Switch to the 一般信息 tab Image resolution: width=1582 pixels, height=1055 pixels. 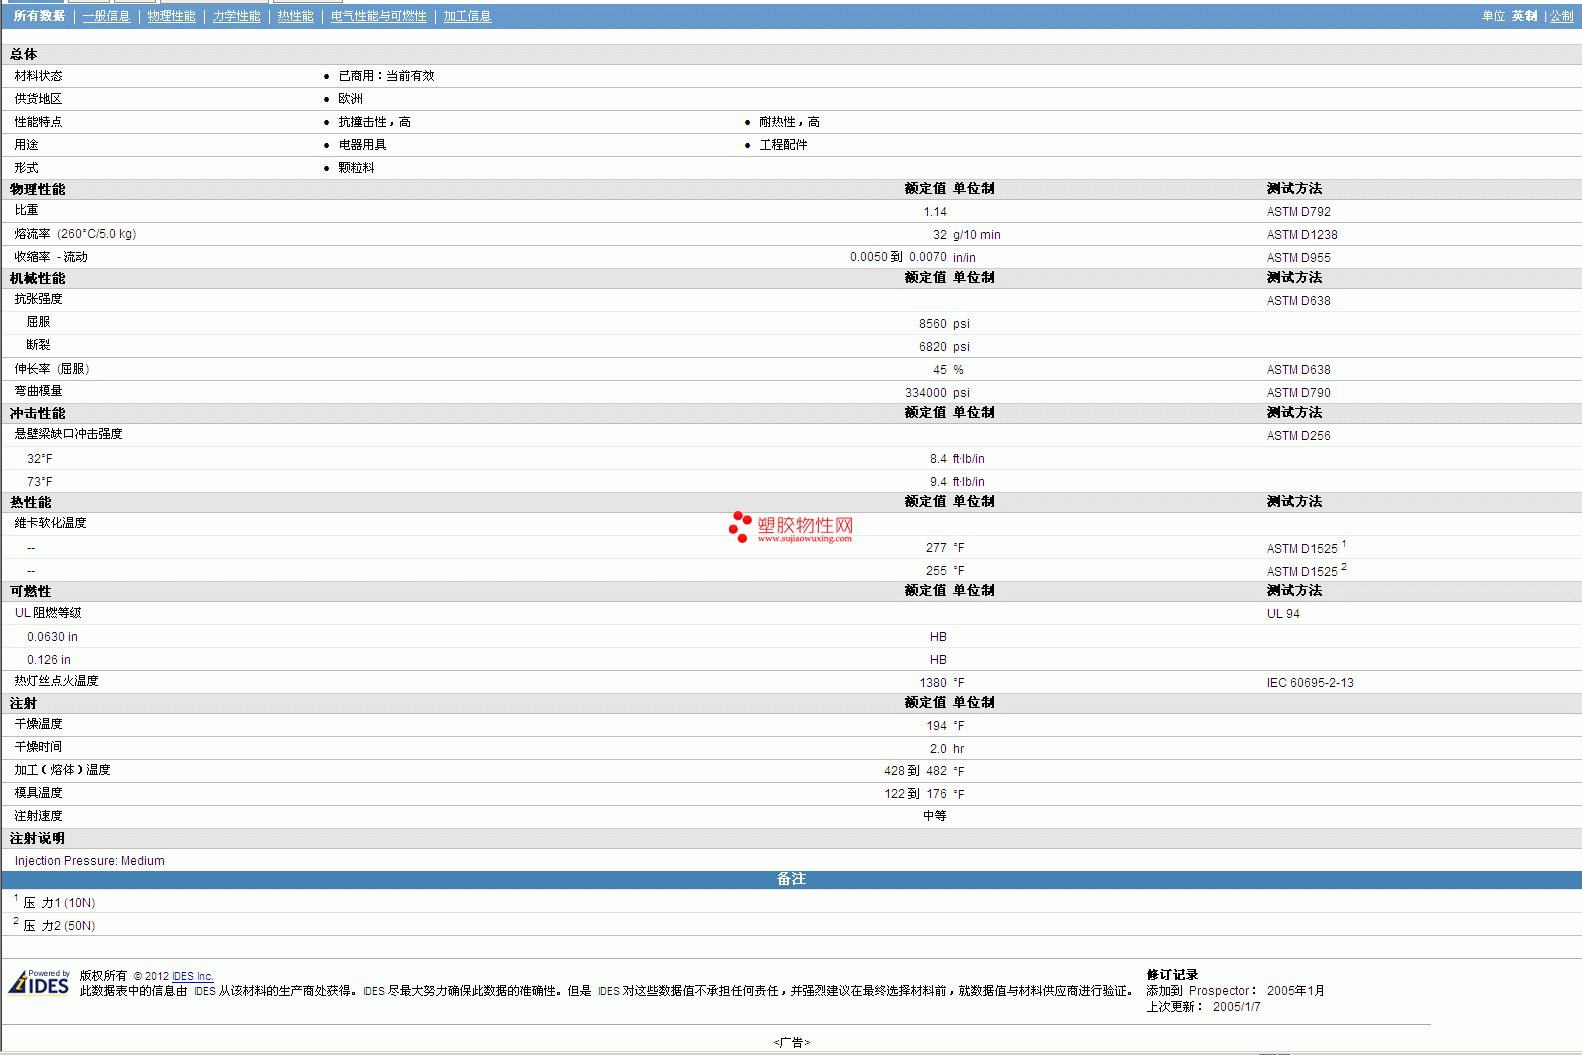click(106, 16)
